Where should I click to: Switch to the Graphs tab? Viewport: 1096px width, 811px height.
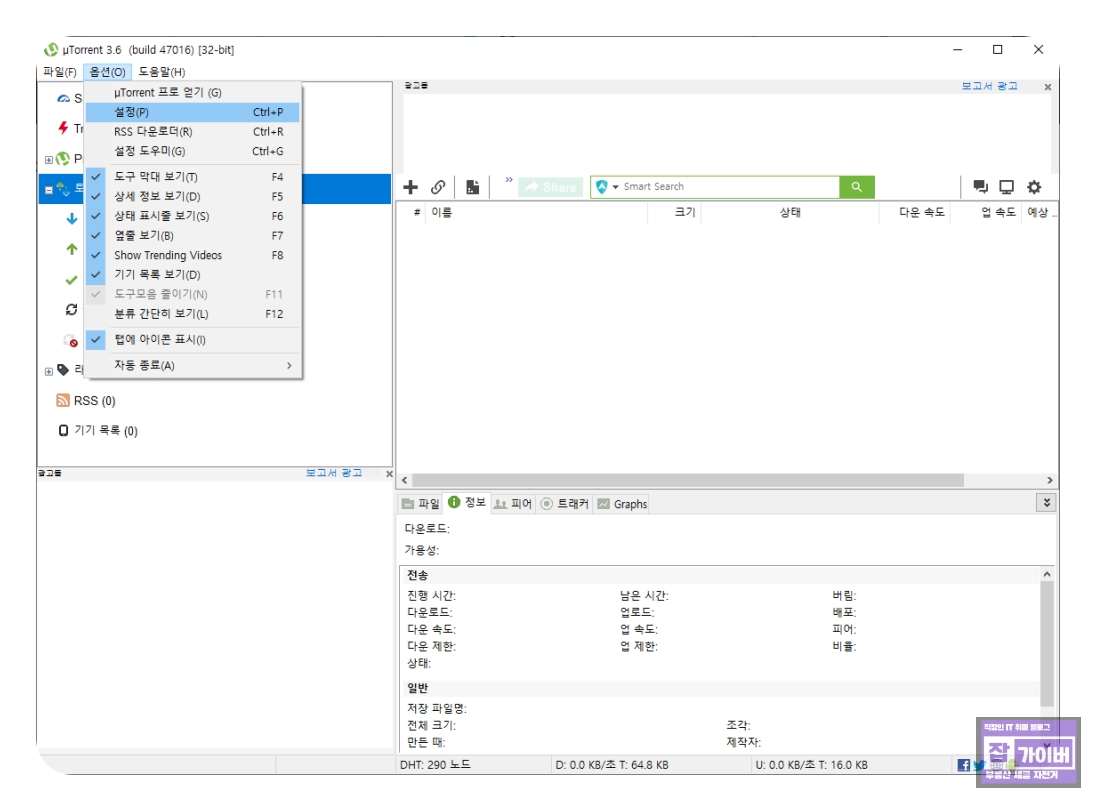tap(622, 504)
